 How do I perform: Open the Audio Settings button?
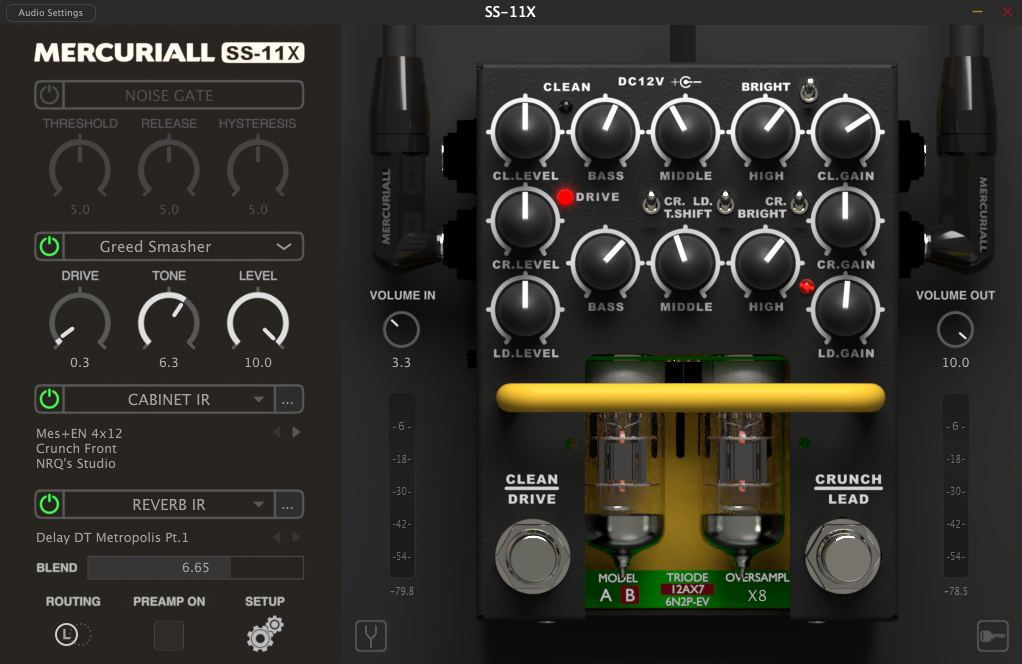51,12
